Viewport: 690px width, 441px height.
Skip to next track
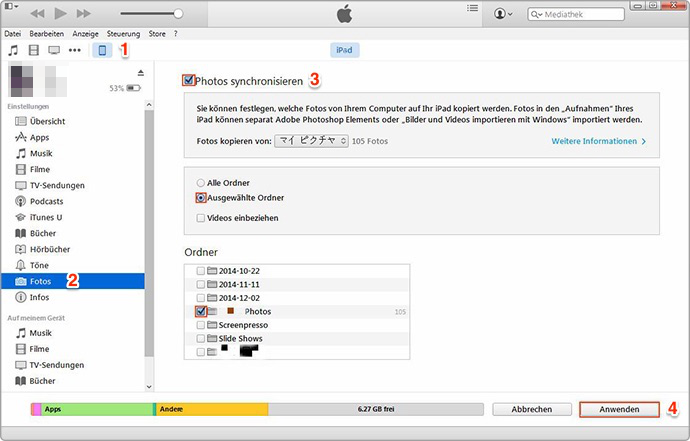click(83, 14)
